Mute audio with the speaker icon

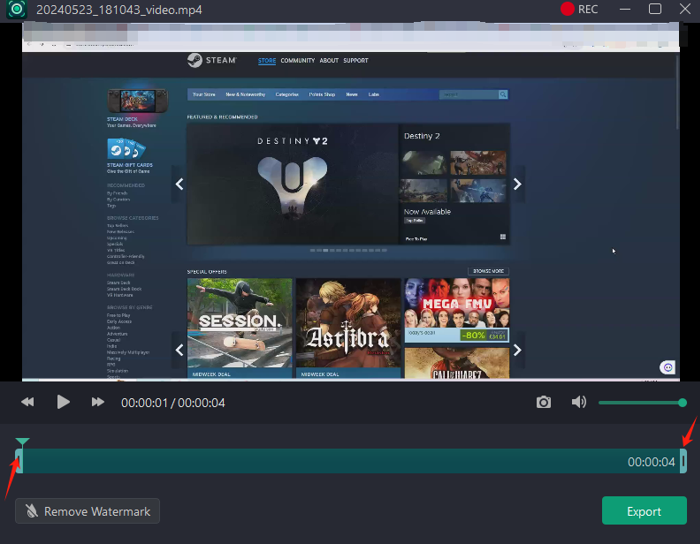click(x=578, y=402)
